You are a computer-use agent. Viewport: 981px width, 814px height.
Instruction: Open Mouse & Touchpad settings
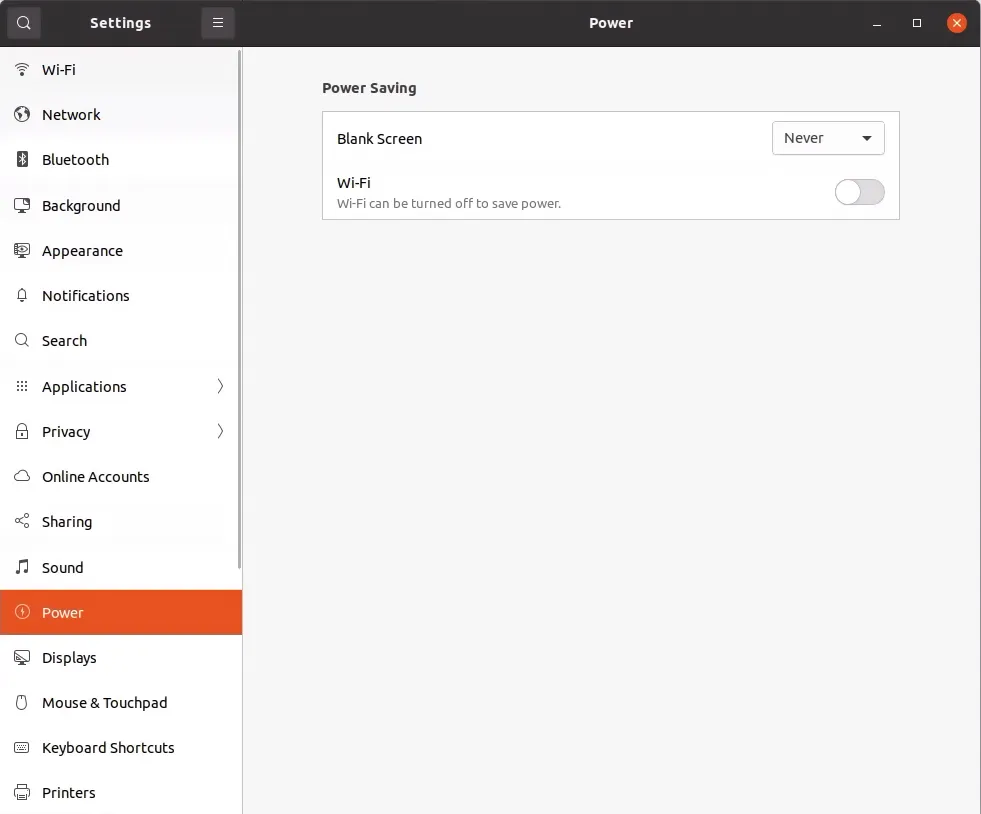(x=121, y=703)
